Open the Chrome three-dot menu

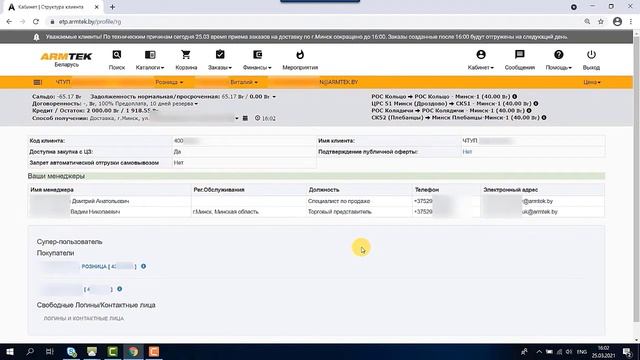[631, 22]
